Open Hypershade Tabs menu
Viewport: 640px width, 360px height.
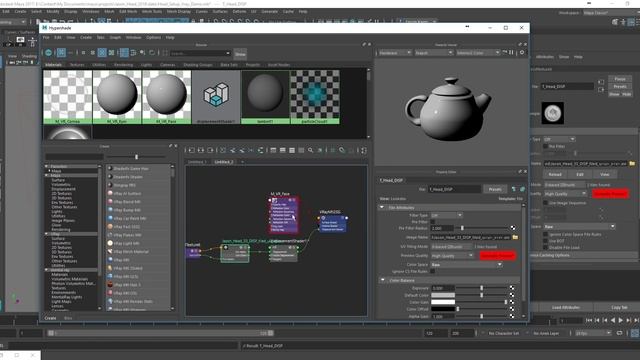100,37
